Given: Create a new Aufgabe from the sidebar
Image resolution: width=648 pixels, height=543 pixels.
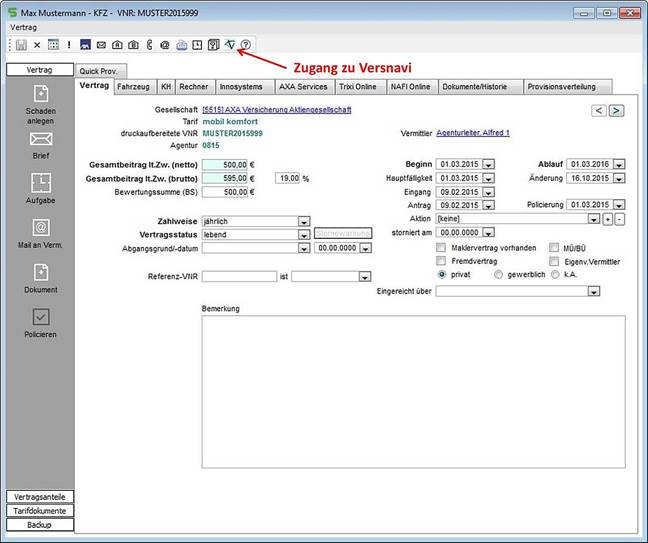Looking at the screenshot, I should click(x=41, y=182).
